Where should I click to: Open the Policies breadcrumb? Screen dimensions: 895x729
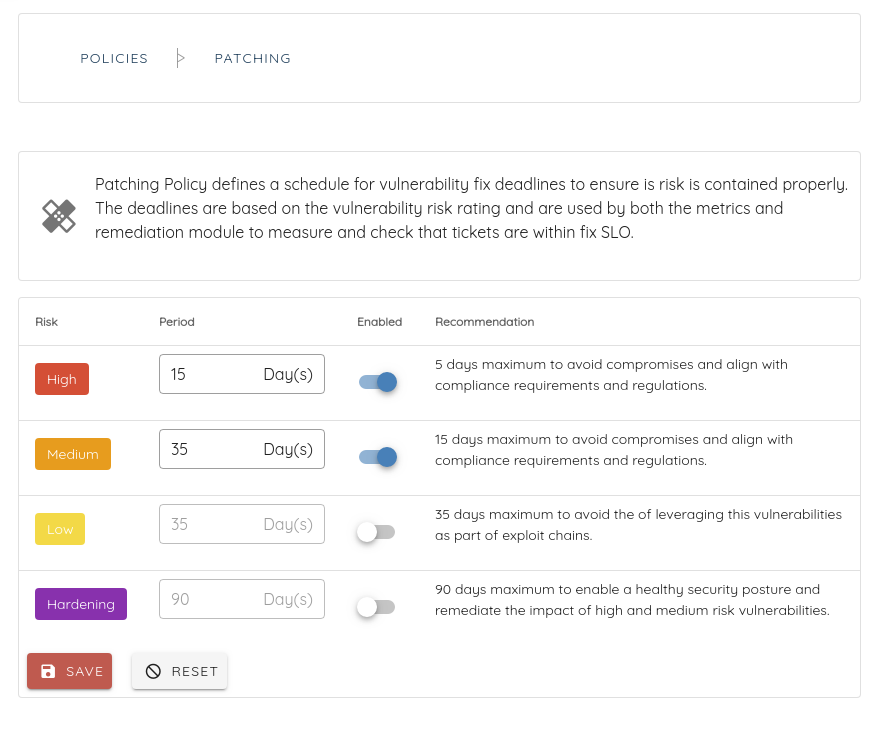[114, 58]
